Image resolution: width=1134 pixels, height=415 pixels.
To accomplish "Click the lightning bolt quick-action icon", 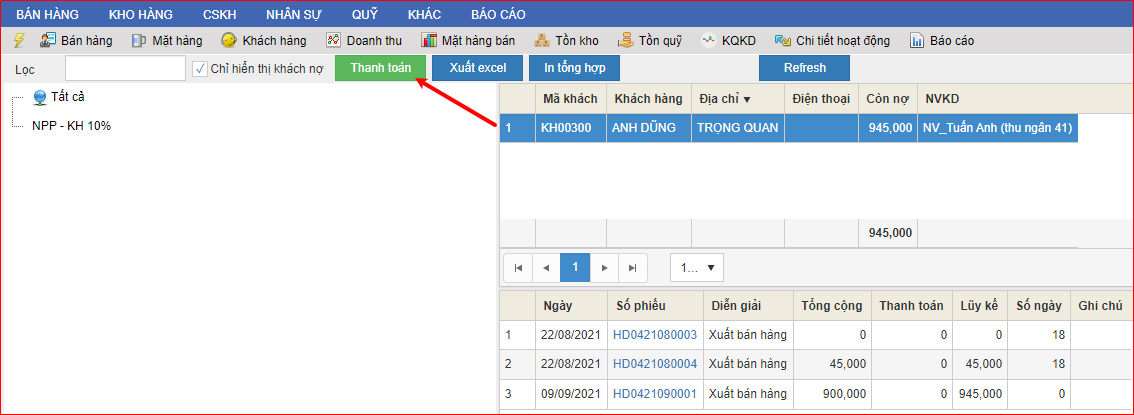I will [20, 40].
